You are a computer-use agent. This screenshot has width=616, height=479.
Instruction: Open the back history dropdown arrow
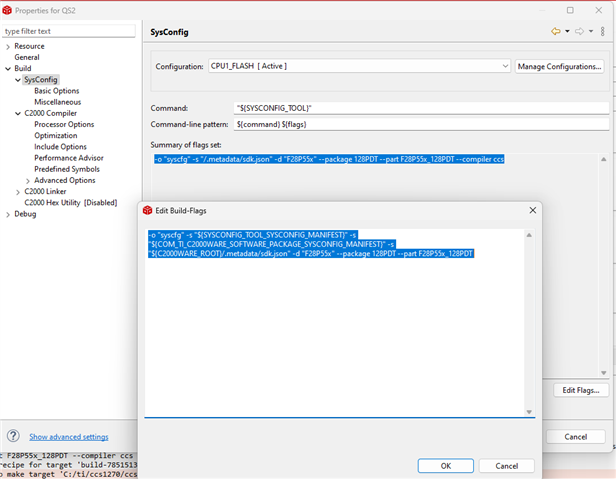tap(567, 31)
